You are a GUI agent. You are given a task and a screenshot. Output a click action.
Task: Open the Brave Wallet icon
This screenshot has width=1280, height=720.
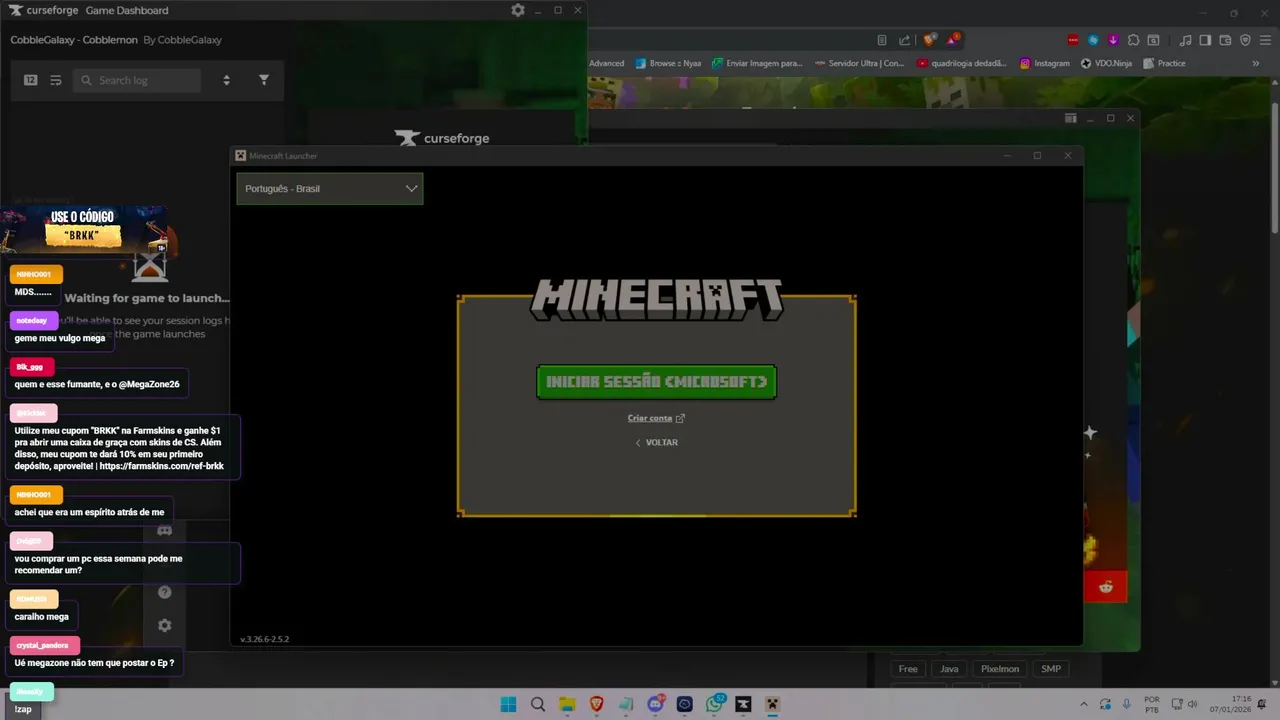pyautogui.click(x=1225, y=40)
